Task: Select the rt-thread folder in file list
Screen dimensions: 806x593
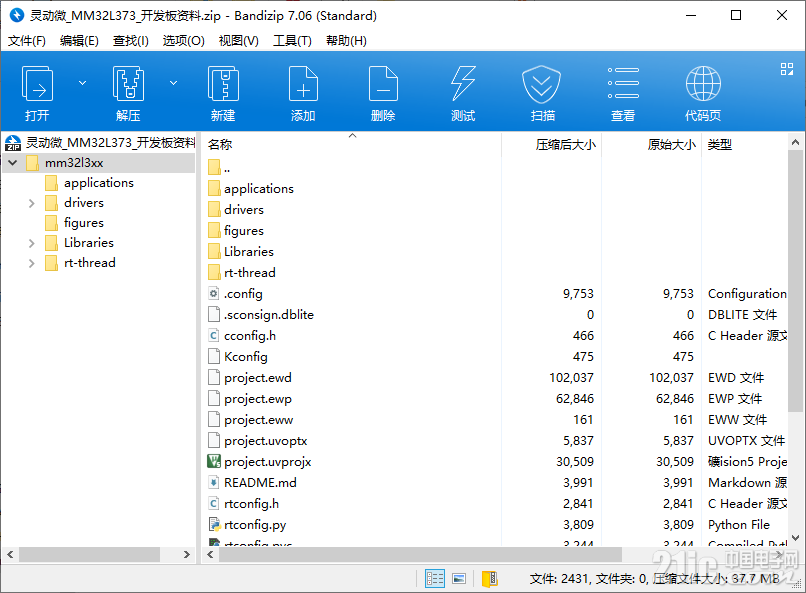Action: tap(242, 272)
